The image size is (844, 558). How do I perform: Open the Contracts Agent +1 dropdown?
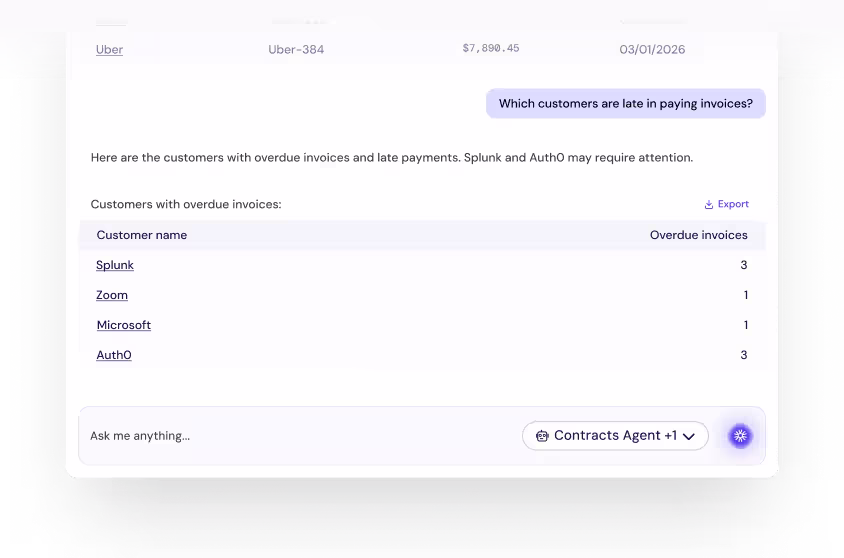[x=615, y=436]
